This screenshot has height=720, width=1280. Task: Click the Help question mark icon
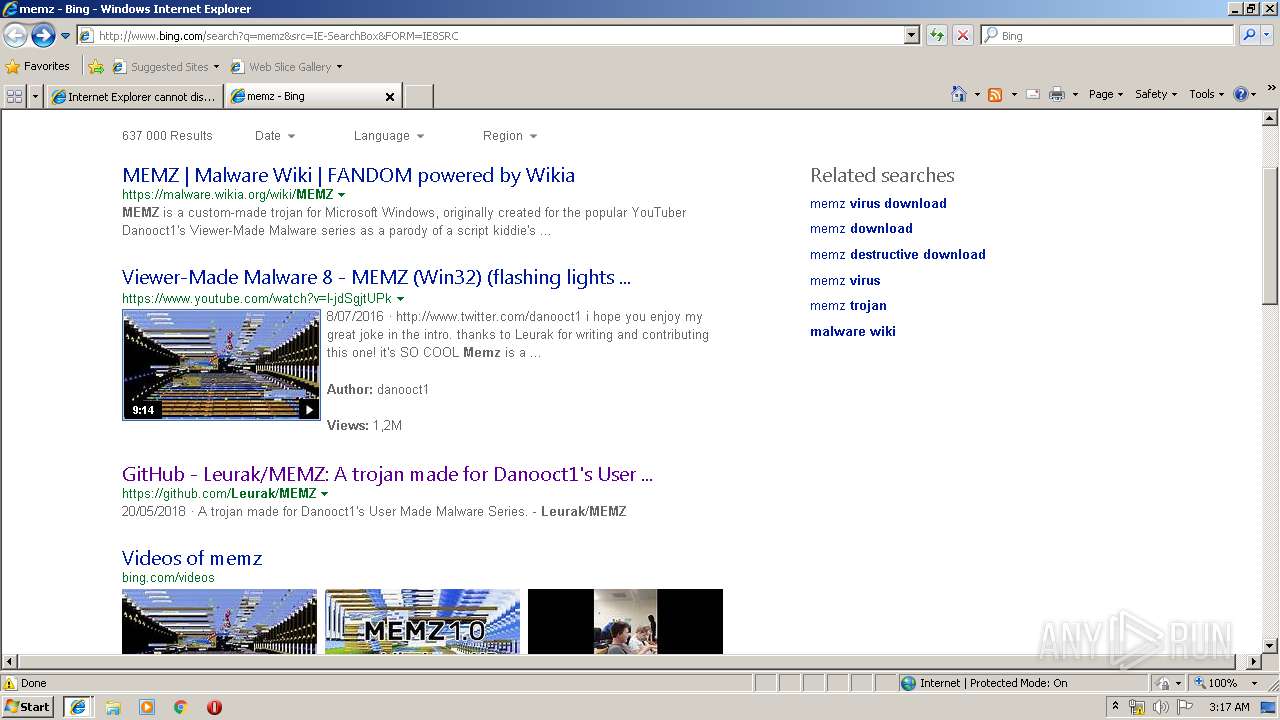point(1241,94)
